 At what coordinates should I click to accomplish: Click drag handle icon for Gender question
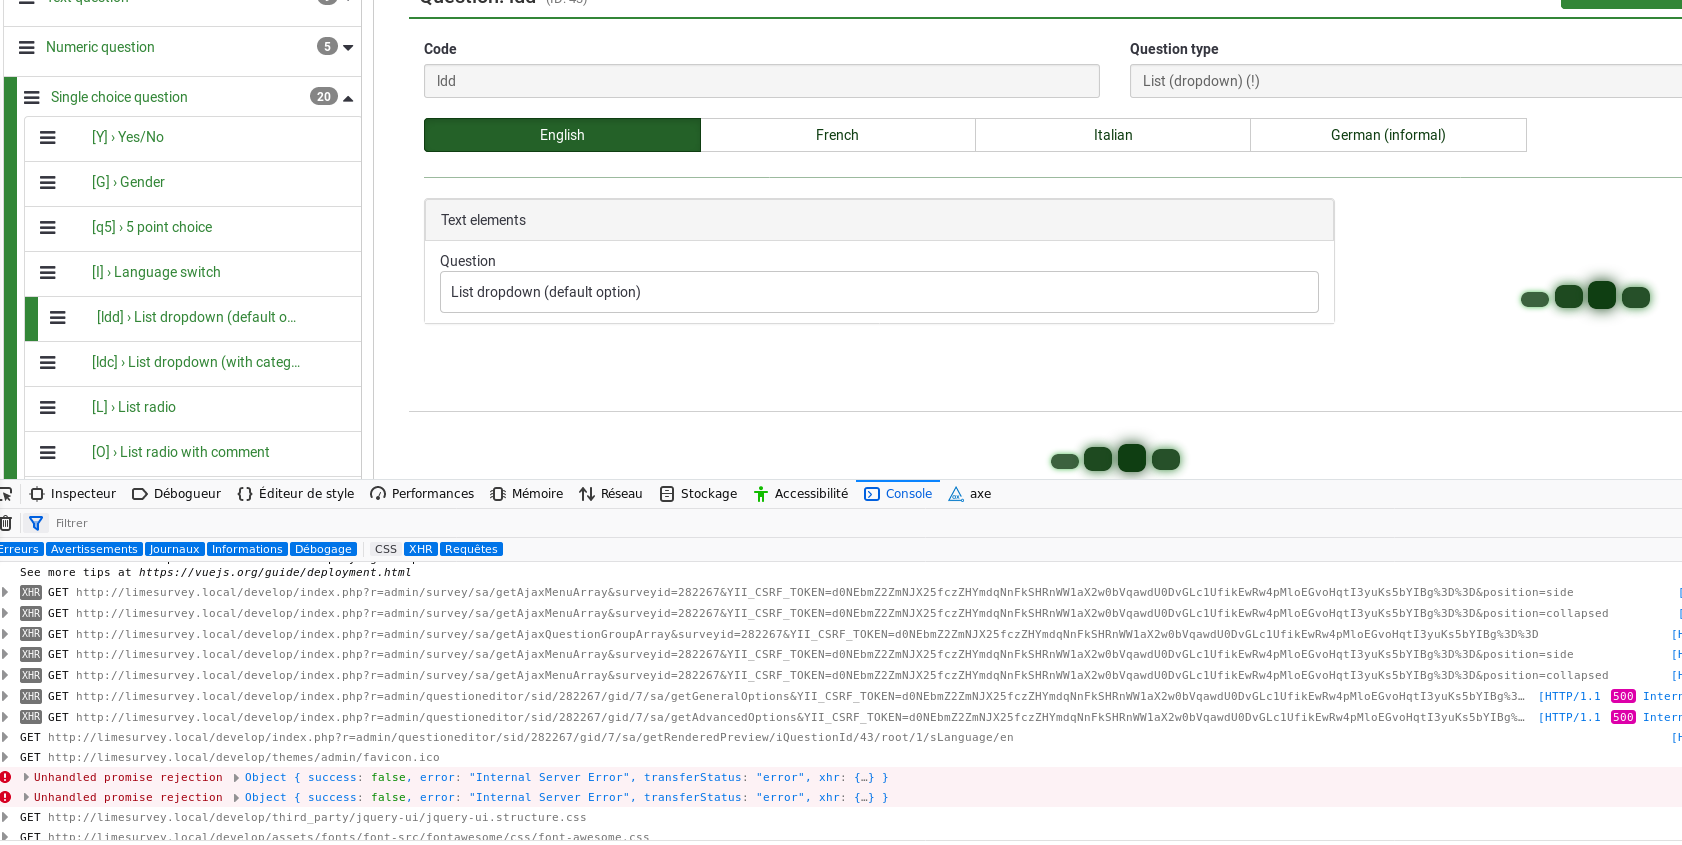(47, 183)
